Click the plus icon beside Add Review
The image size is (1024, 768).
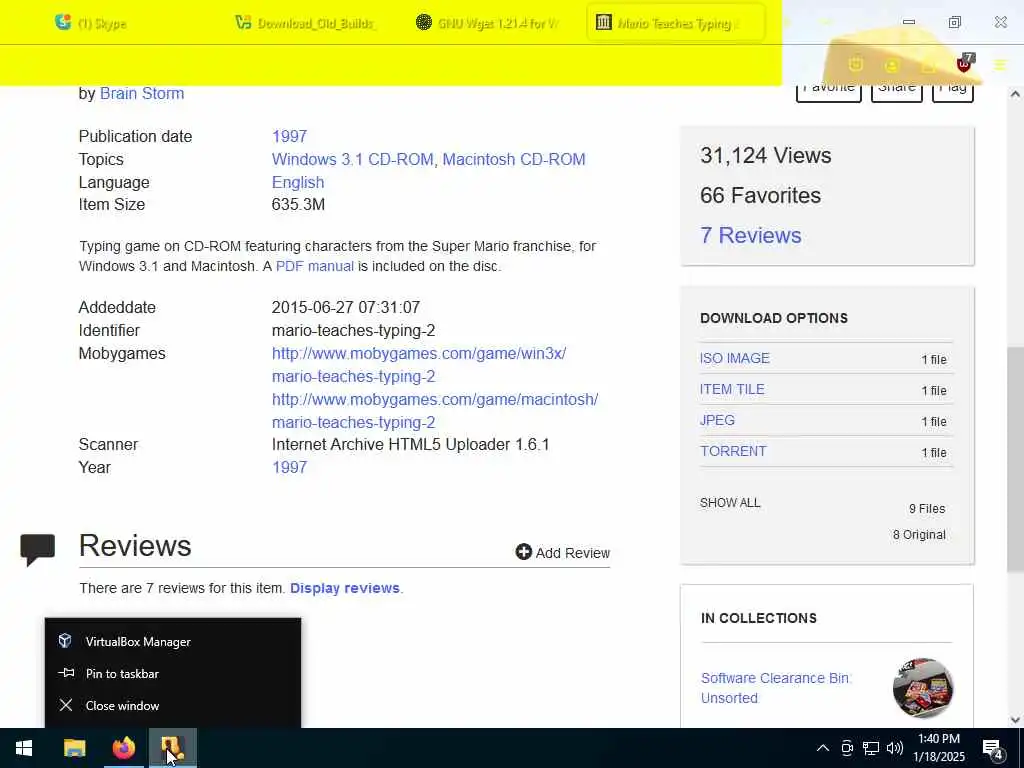pyautogui.click(x=523, y=552)
